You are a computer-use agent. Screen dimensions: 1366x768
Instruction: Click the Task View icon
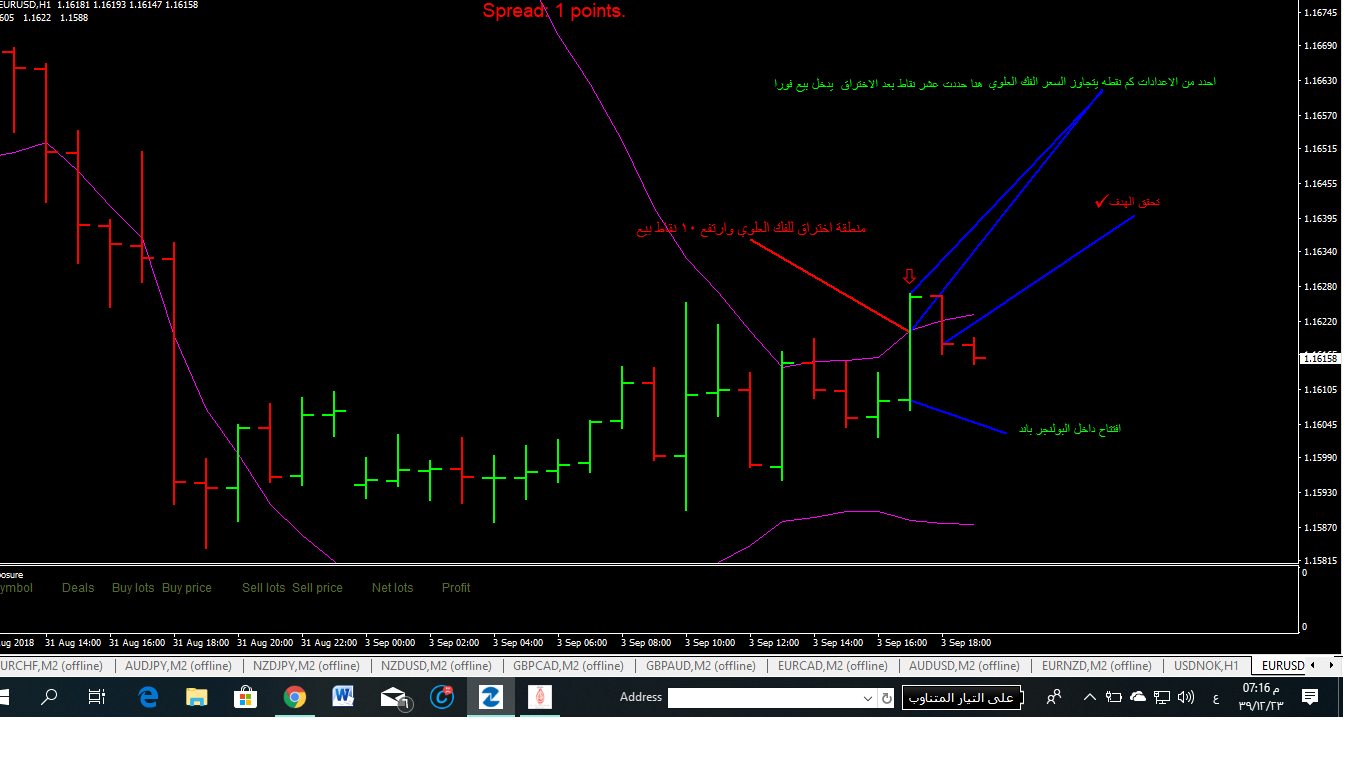(x=96, y=697)
